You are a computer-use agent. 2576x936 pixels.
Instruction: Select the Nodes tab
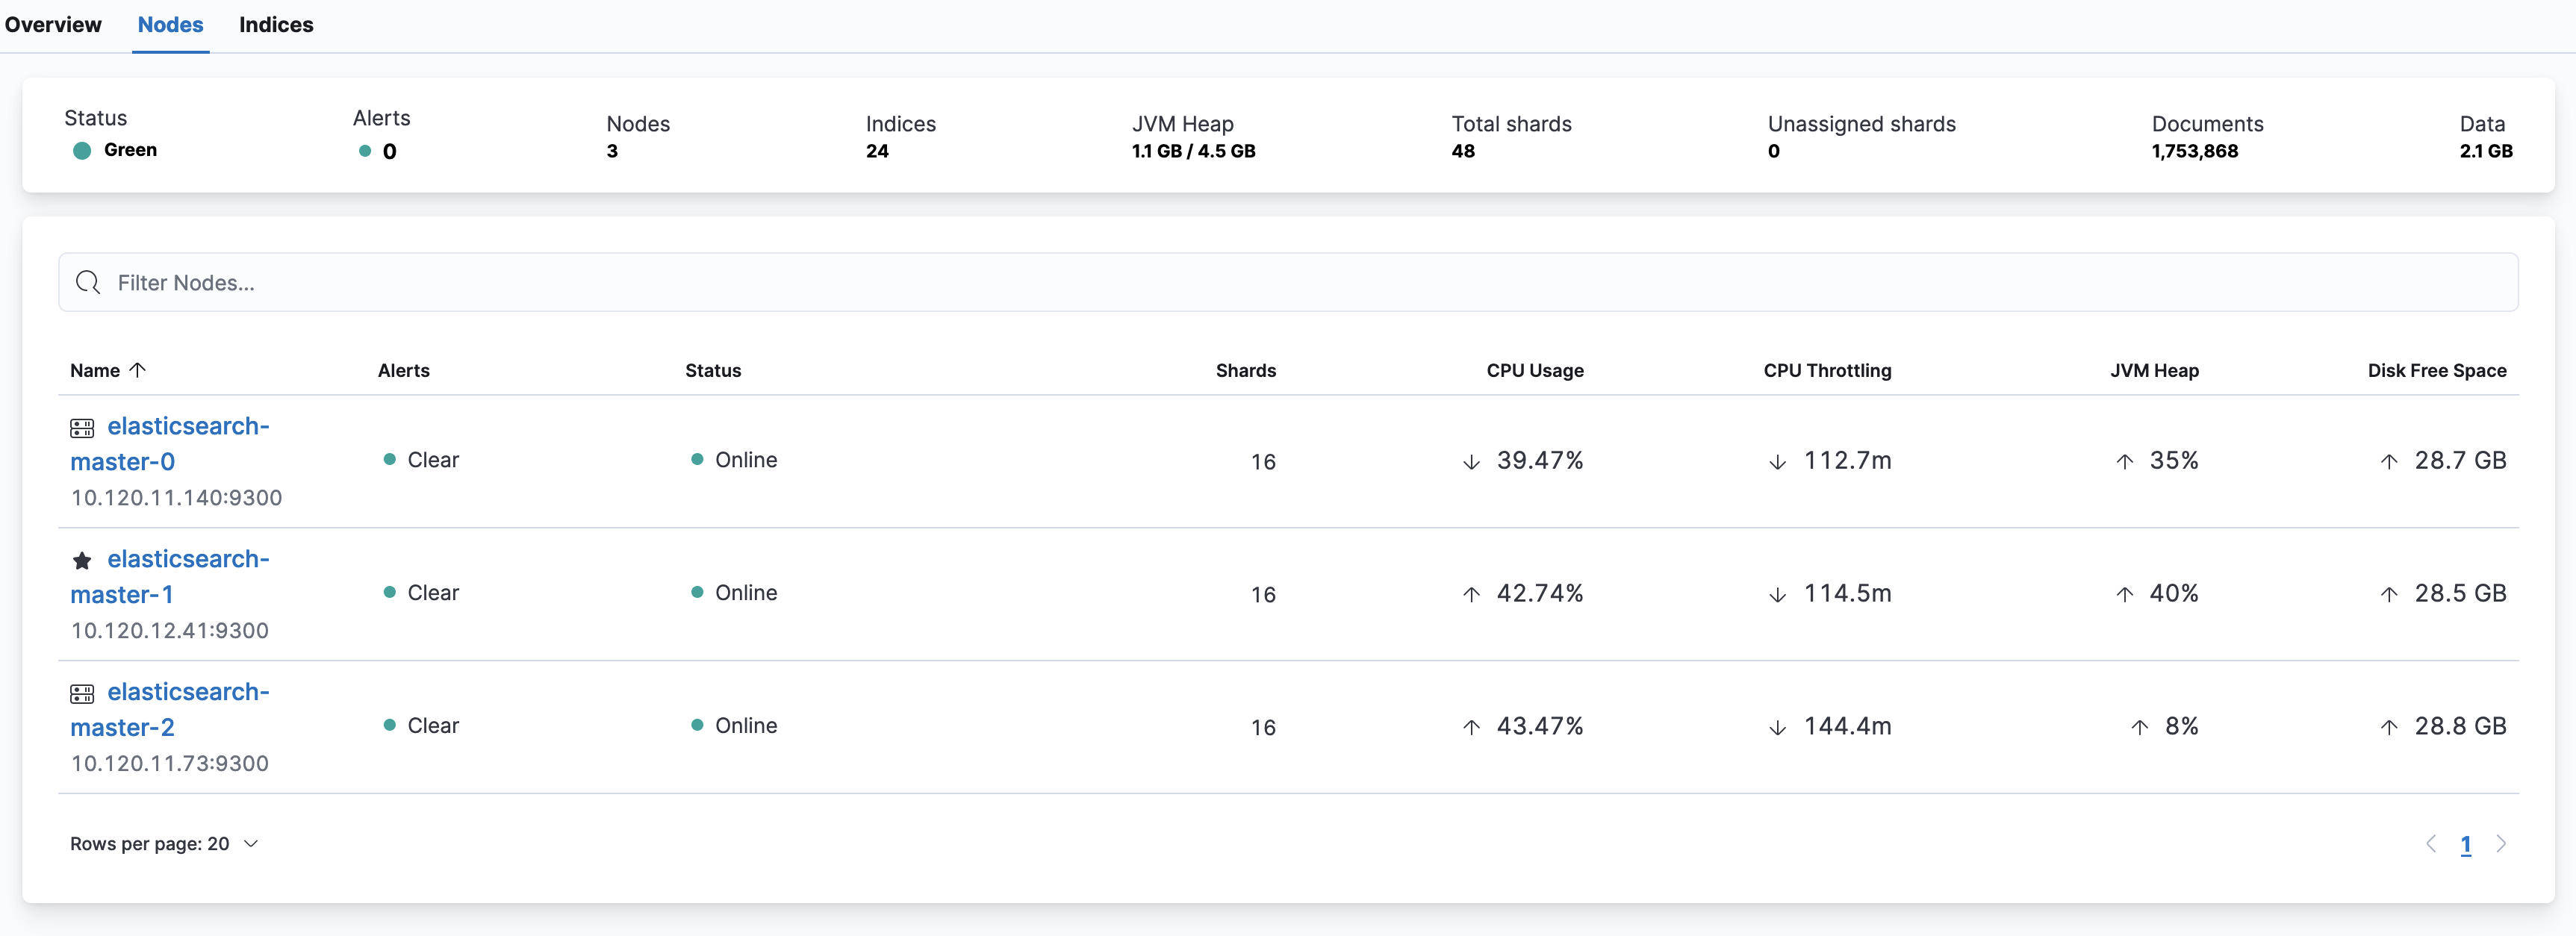(170, 25)
